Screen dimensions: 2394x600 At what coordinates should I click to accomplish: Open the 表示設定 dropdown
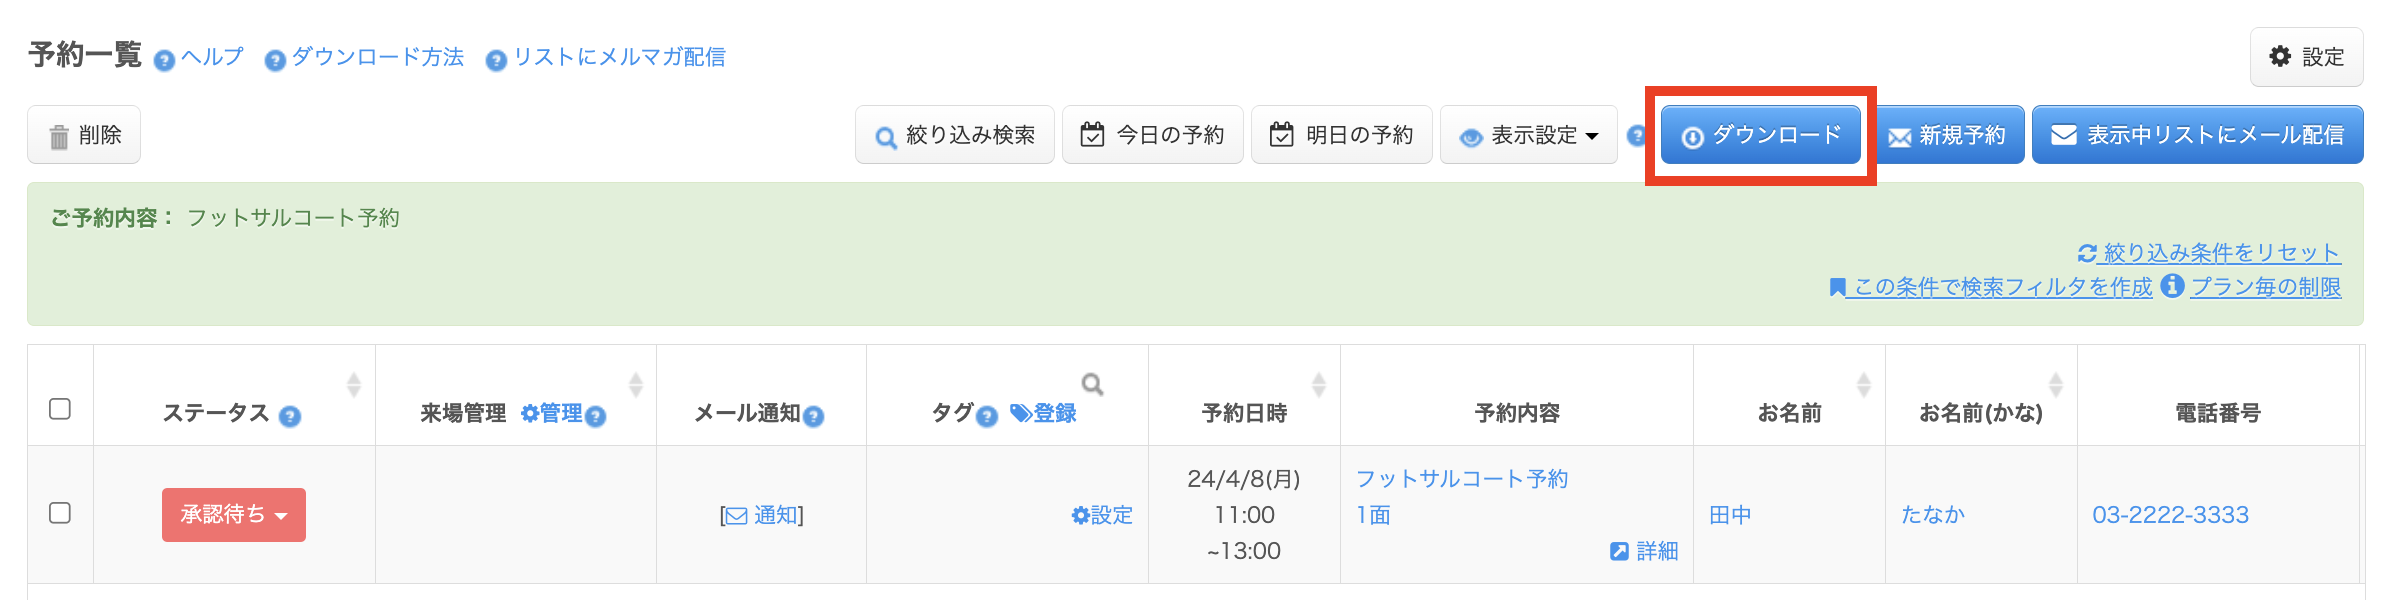coord(1528,135)
